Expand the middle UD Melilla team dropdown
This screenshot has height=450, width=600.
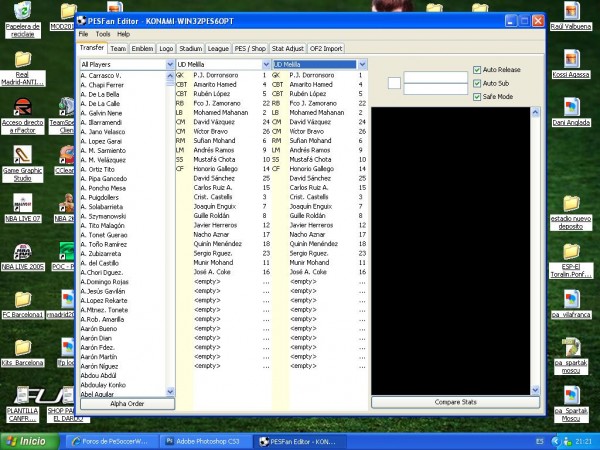click(x=266, y=64)
